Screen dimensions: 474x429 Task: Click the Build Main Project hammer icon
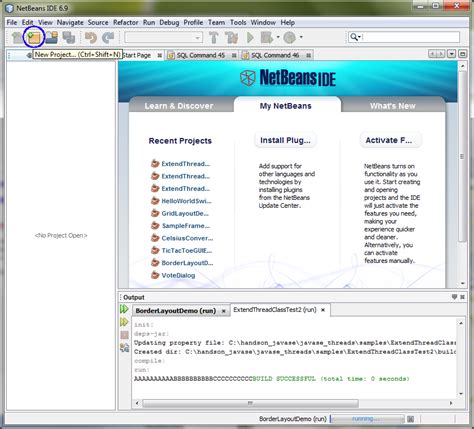214,37
